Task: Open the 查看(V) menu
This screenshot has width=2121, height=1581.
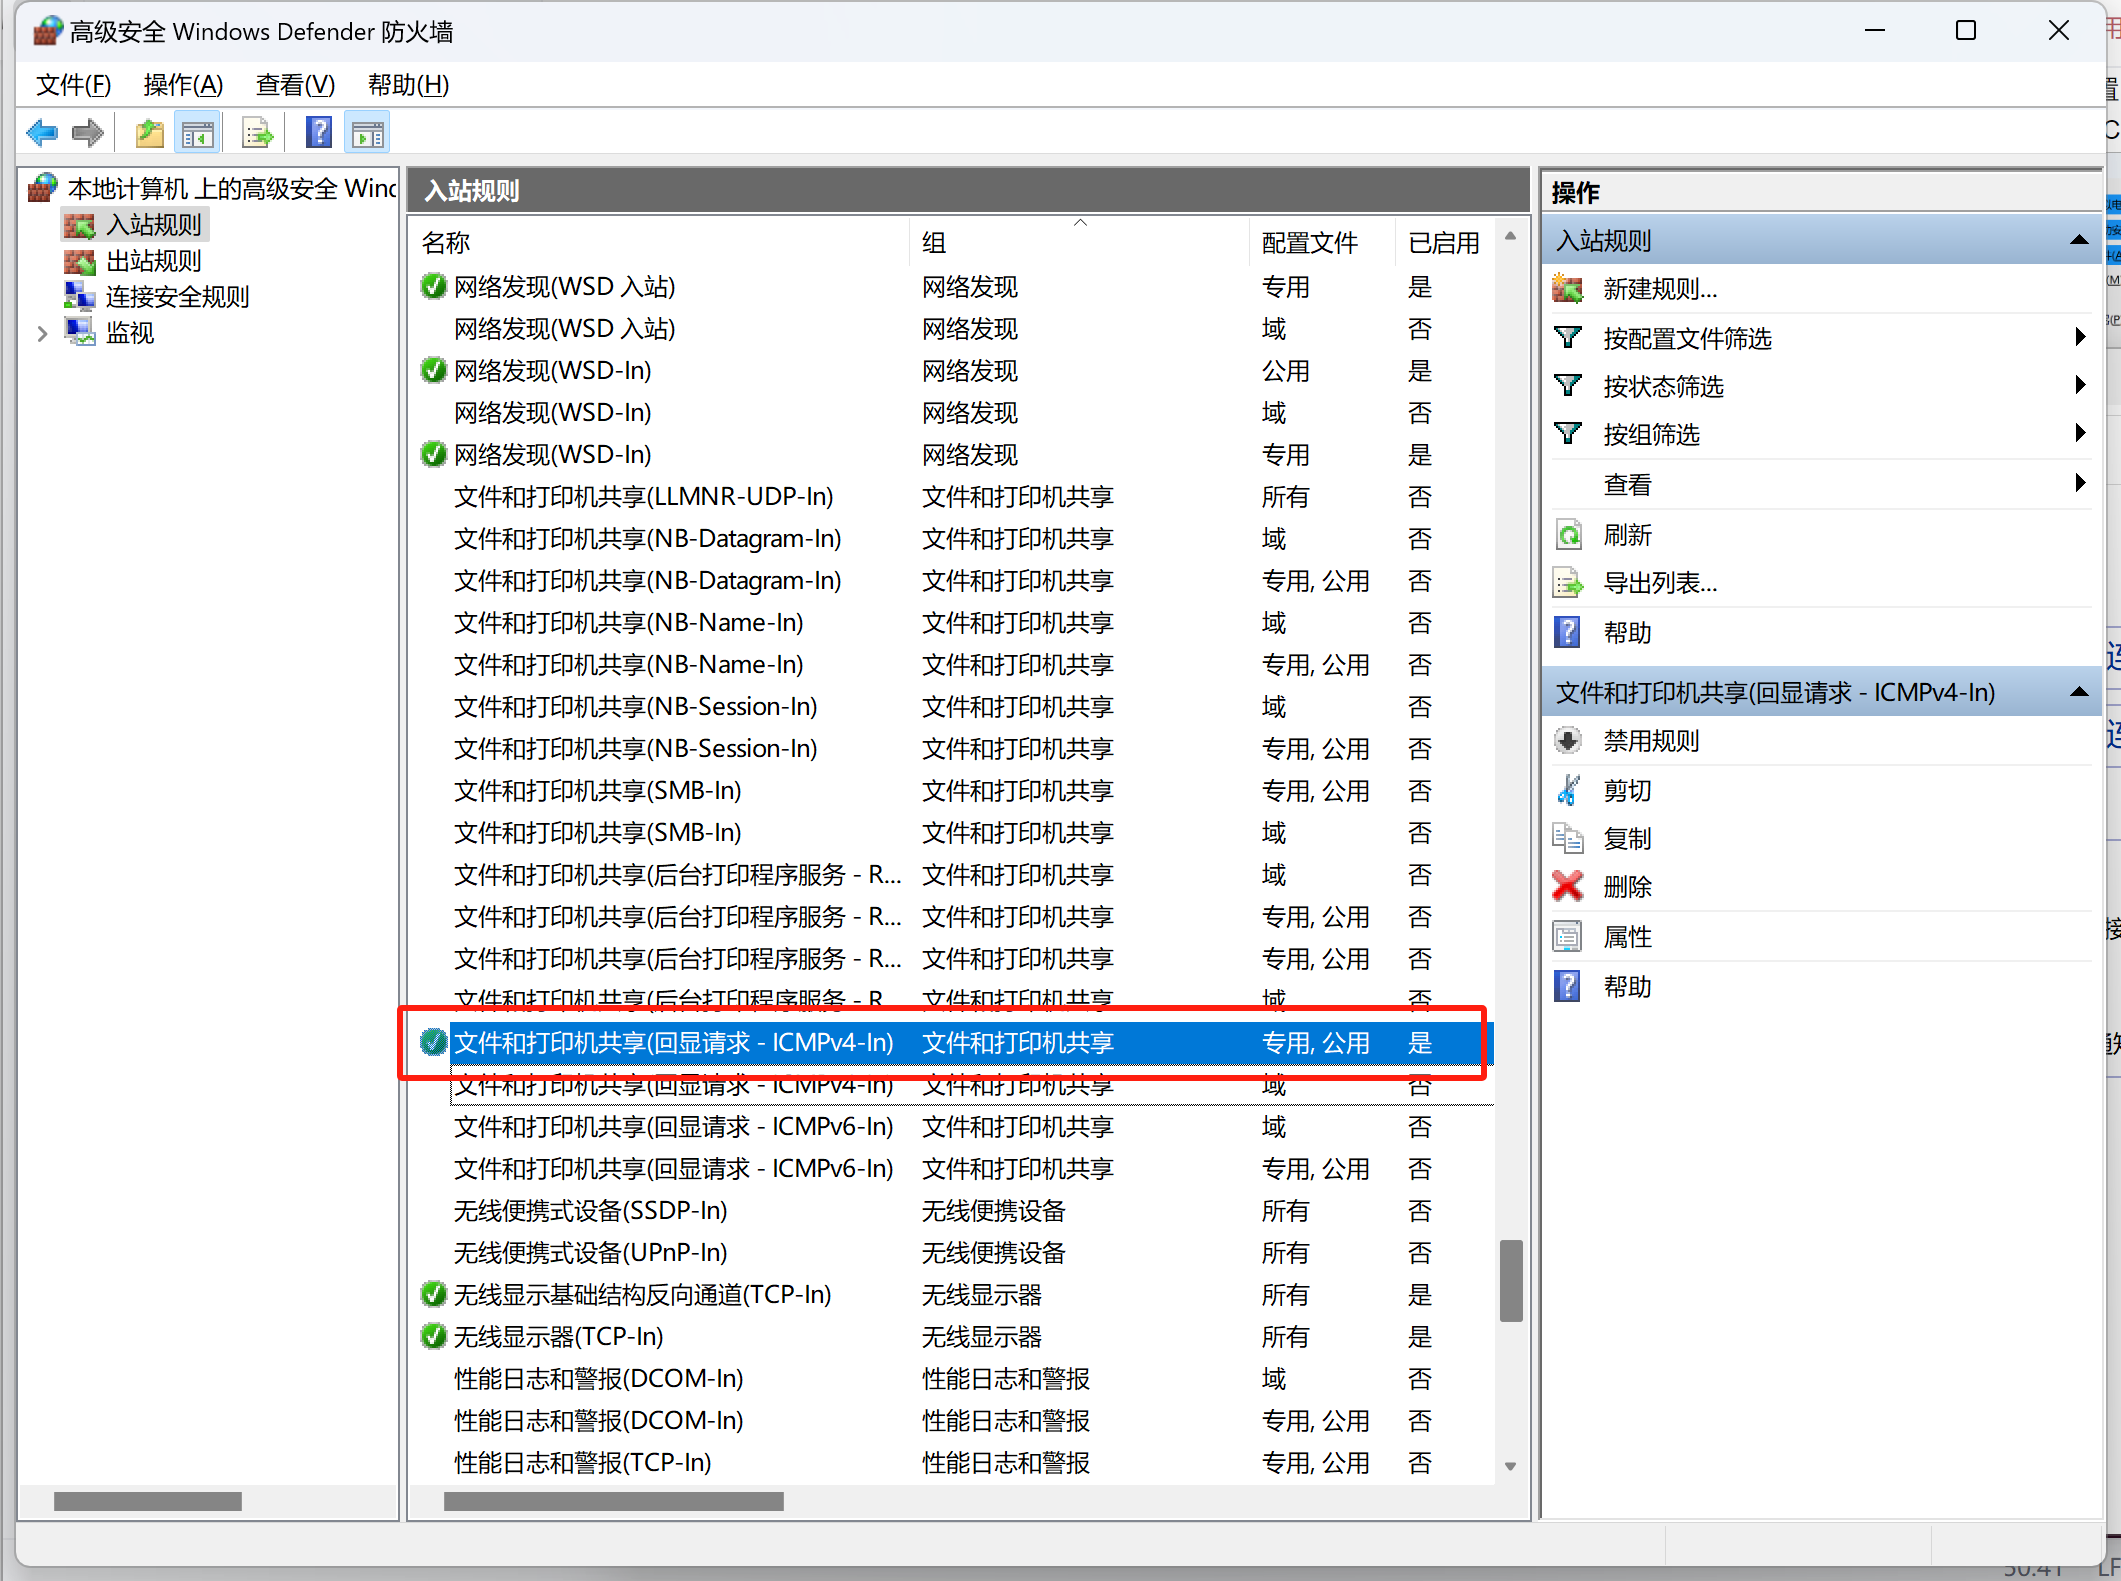Action: coord(295,85)
